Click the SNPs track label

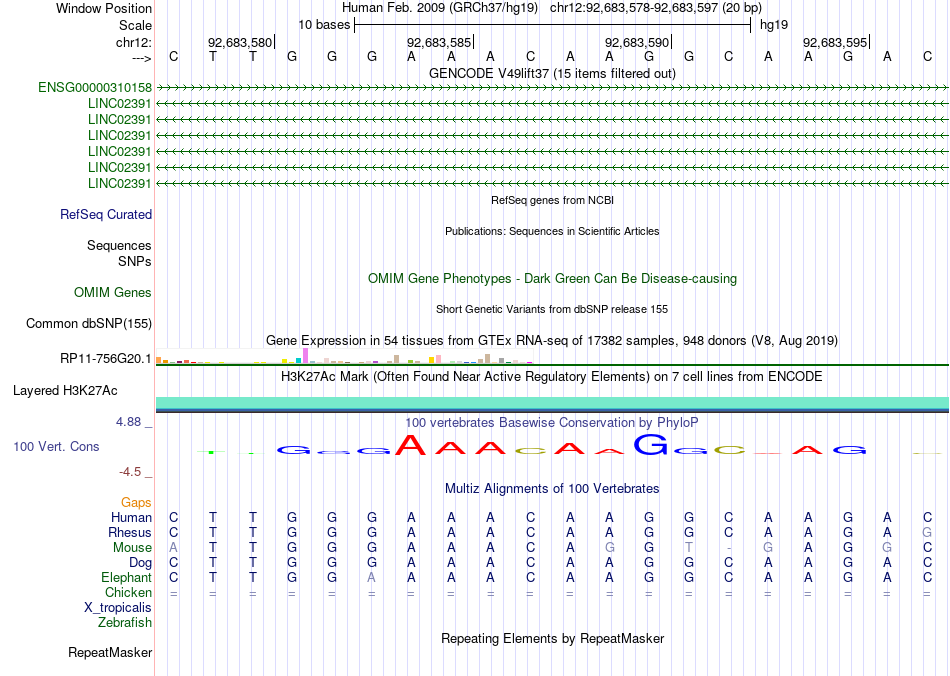pos(135,261)
